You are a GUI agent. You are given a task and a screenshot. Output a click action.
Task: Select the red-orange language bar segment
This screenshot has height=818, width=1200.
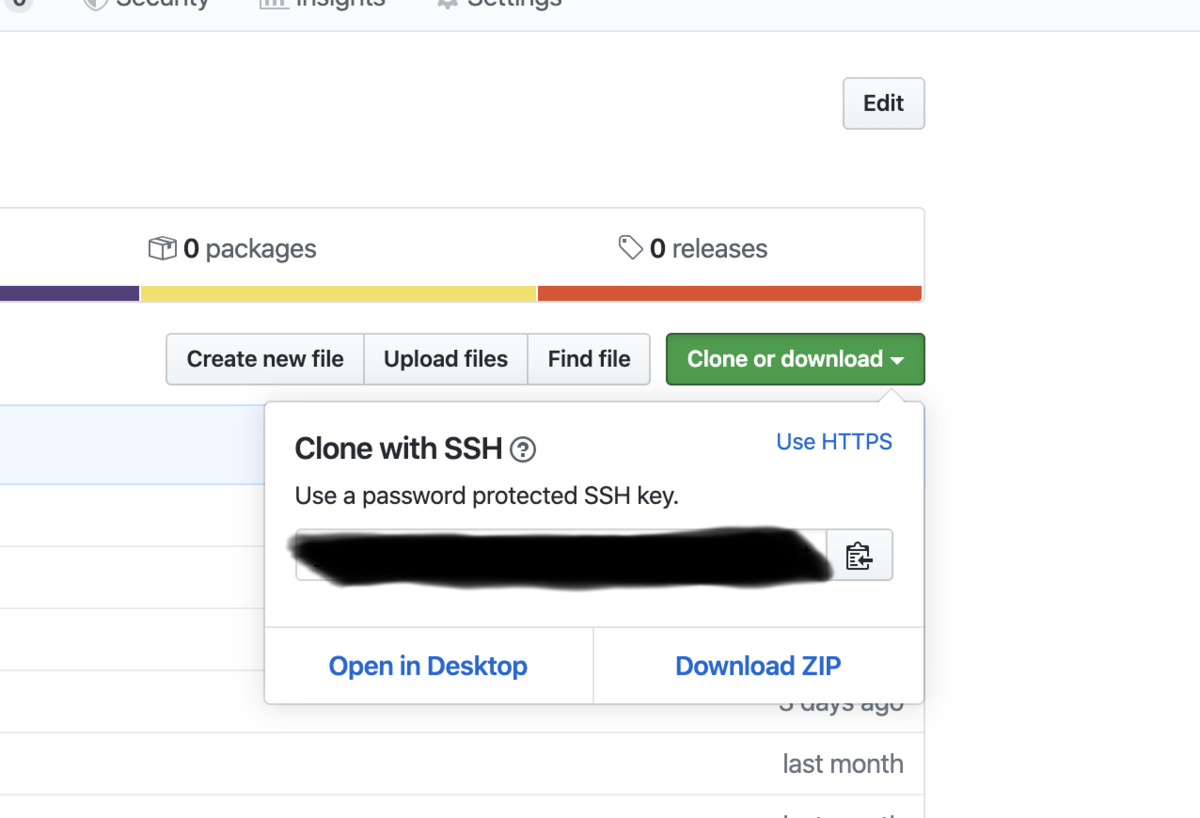pyautogui.click(x=729, y=293)
